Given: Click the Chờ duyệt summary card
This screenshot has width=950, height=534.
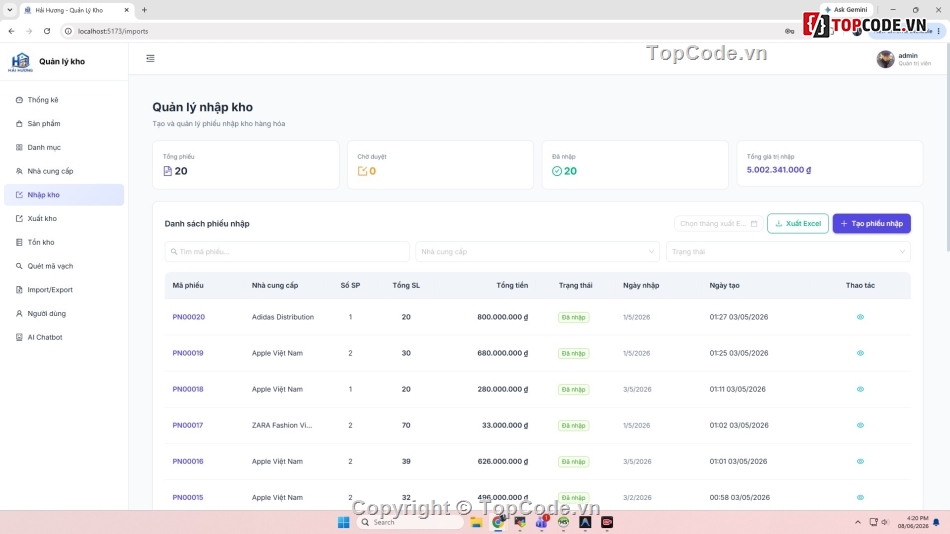Looking at the screenshot, I should (x=440, y=165).
